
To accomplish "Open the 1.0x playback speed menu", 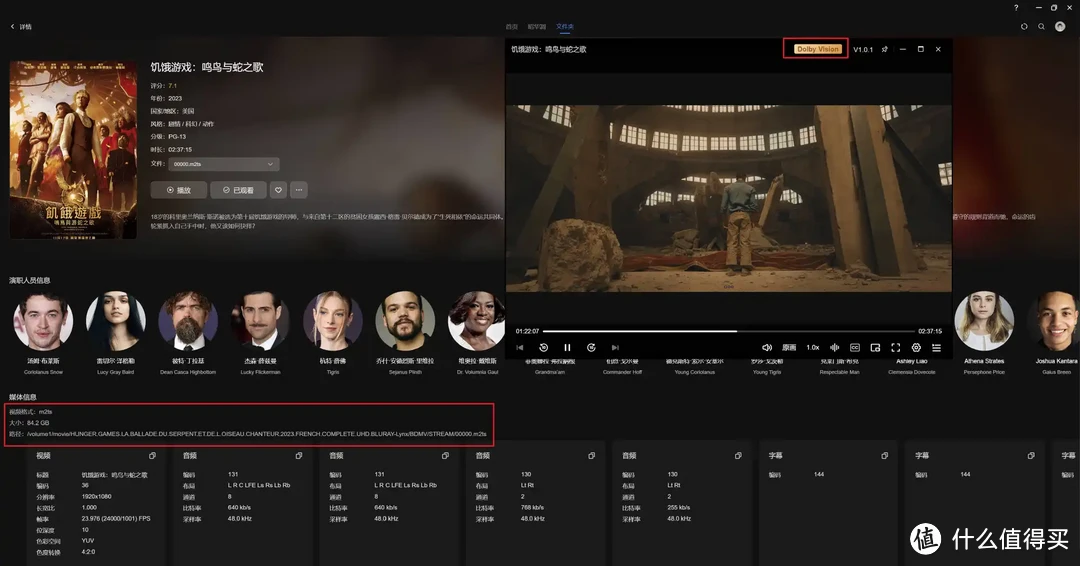I will coord(813,348).
